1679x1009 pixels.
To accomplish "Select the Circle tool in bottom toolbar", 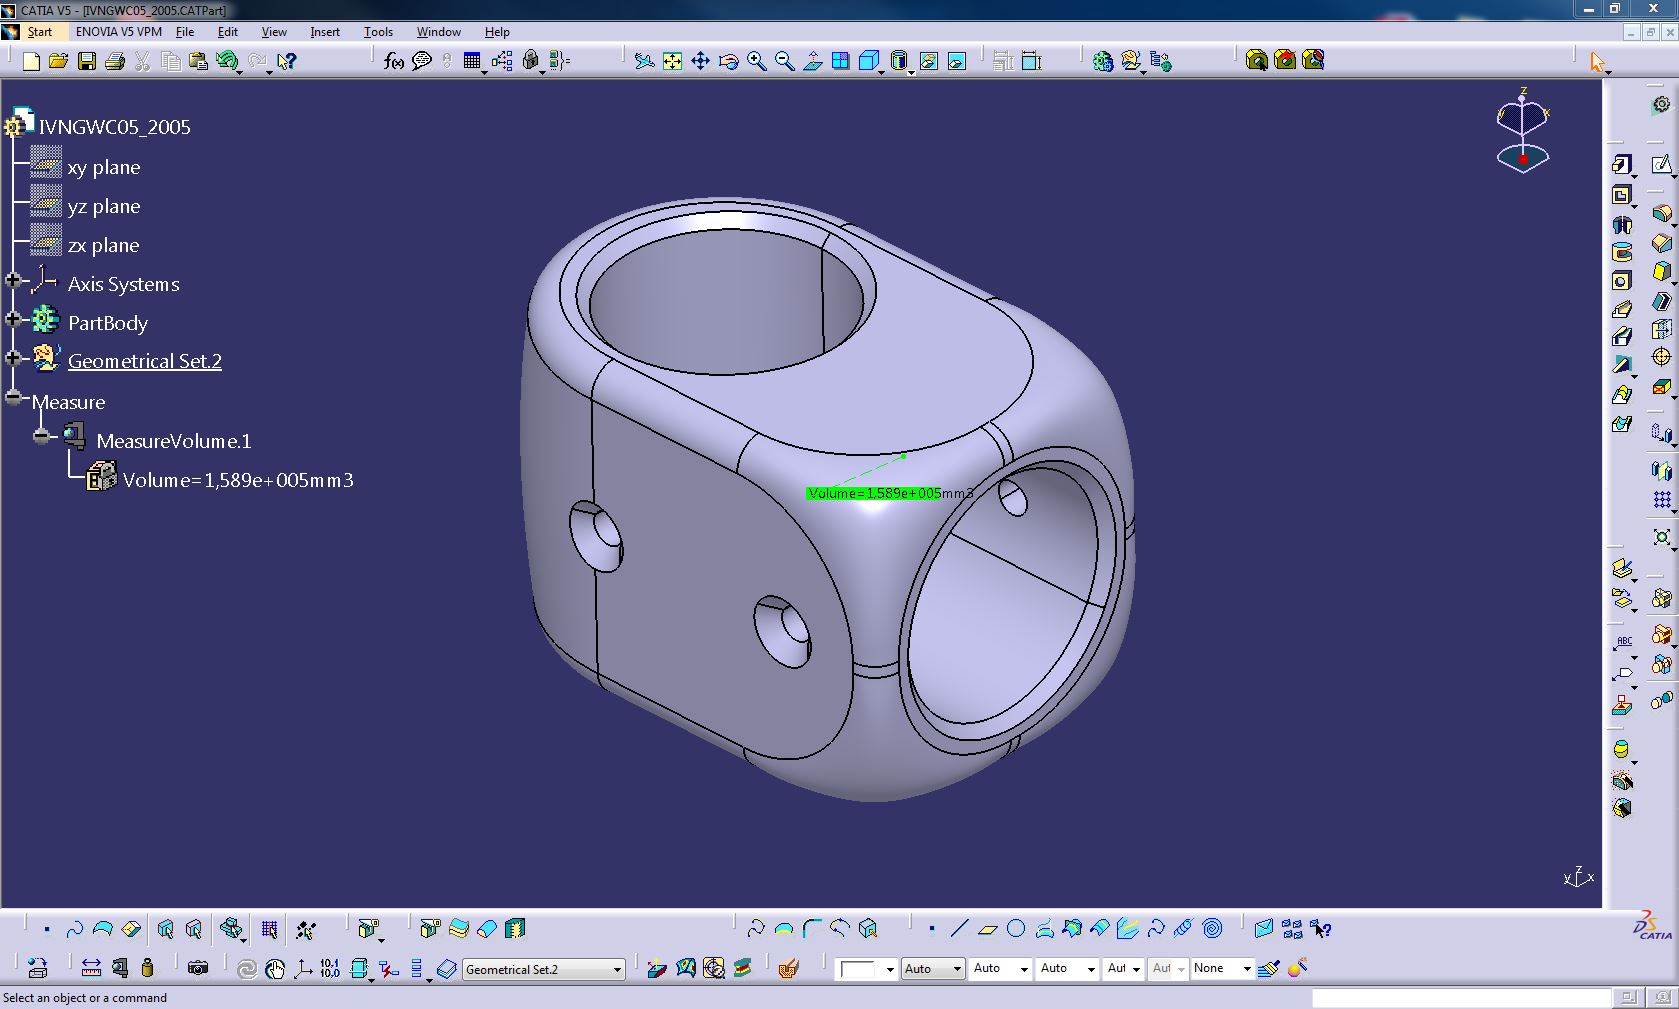I will [x=1016, y=929].
